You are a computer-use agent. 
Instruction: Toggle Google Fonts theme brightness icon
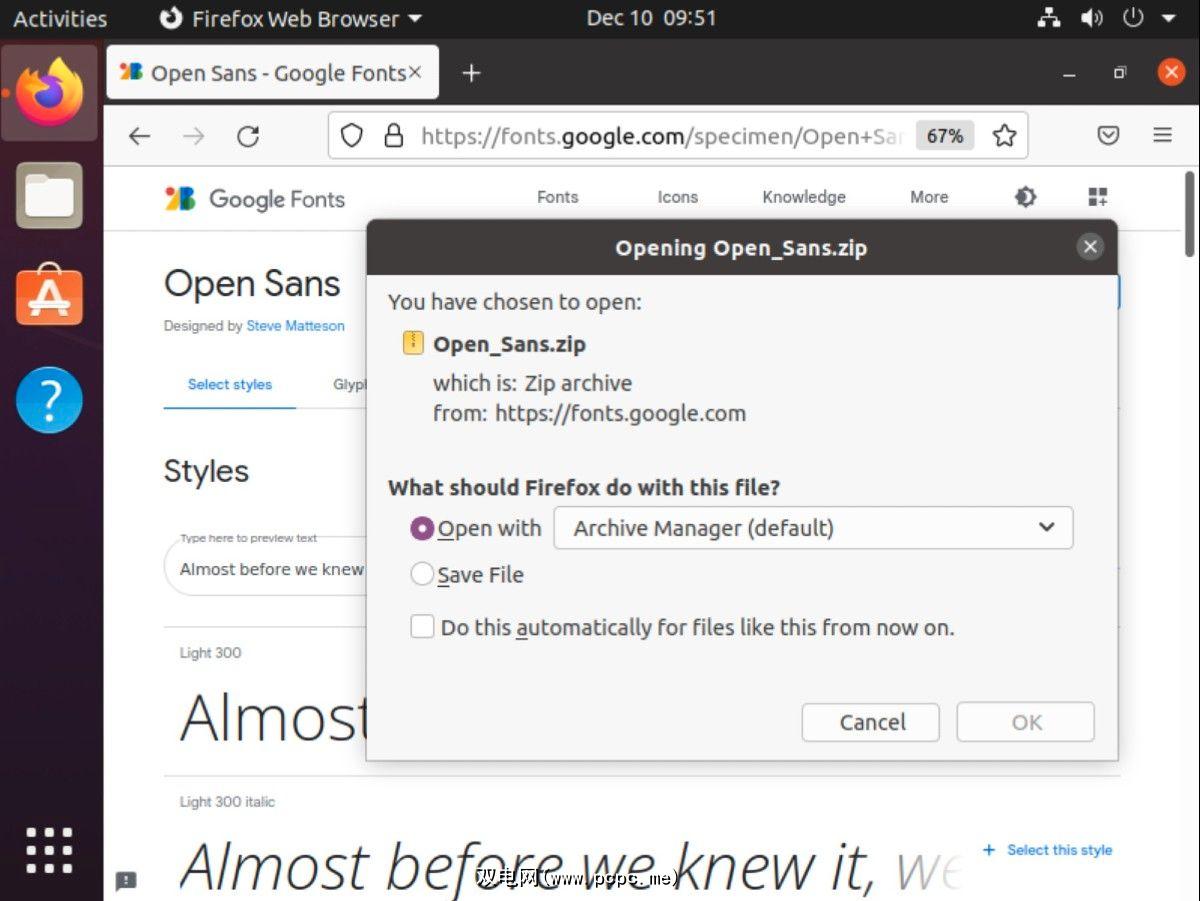click(x=1025, y=197)
